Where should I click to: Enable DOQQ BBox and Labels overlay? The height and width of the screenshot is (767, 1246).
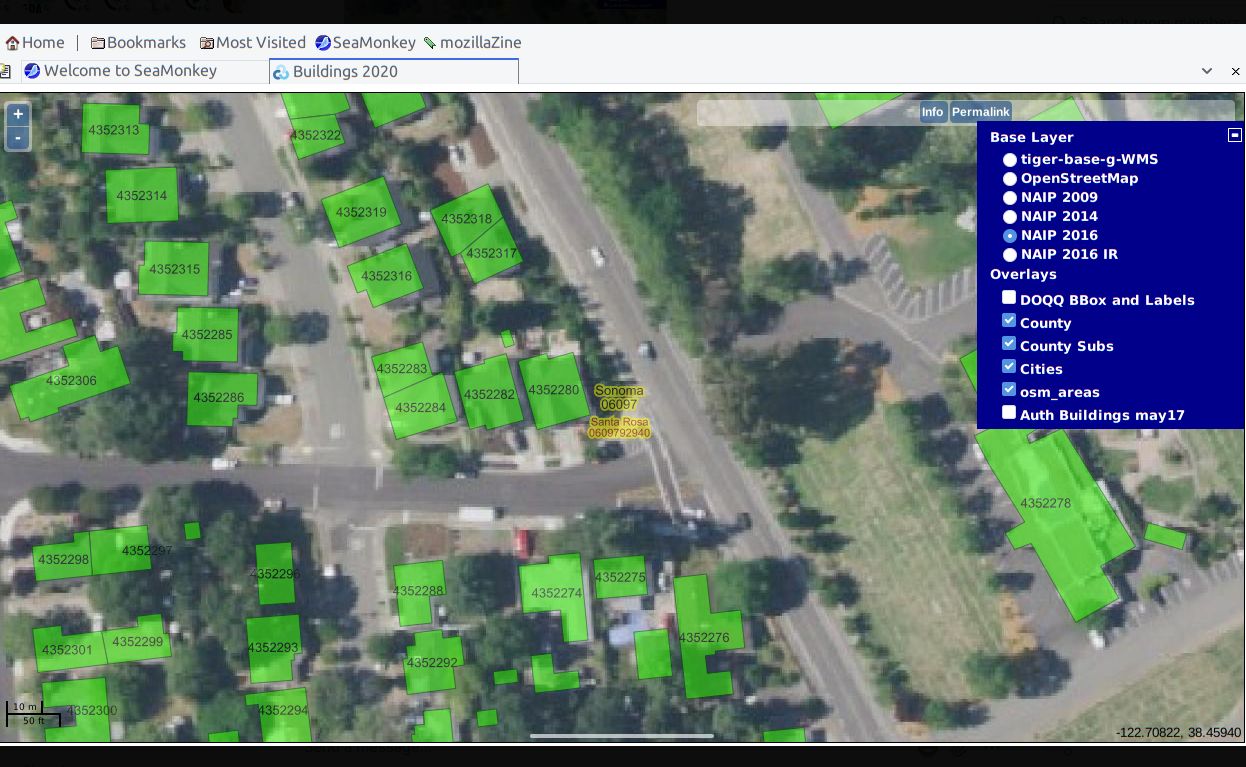pos(1009,298)
